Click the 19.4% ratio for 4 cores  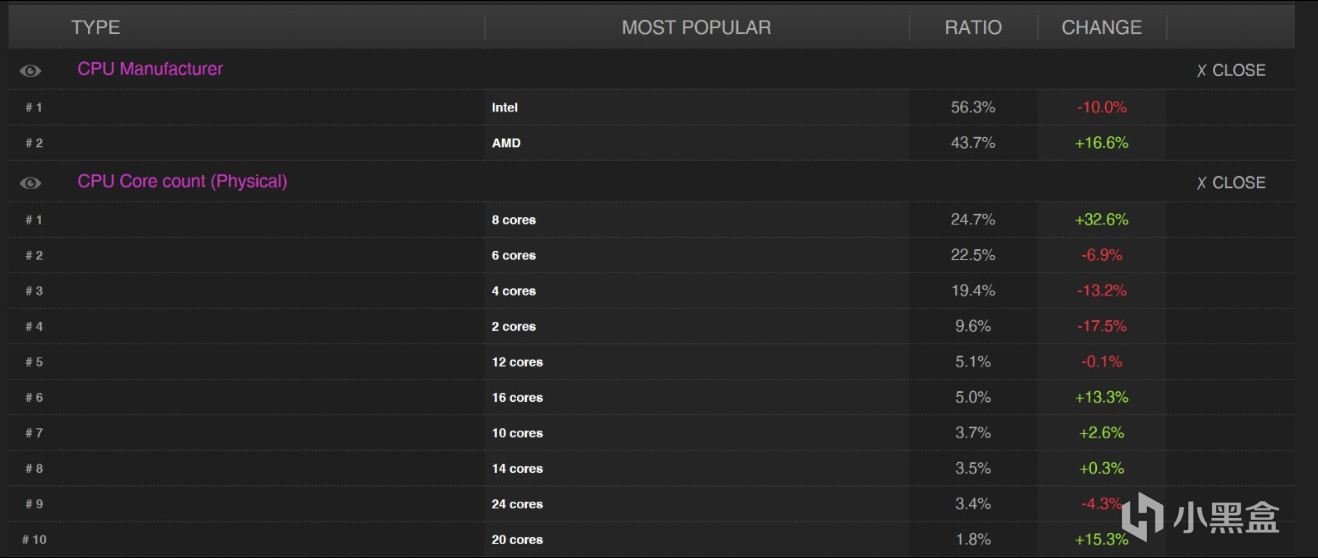coord(973,291)
